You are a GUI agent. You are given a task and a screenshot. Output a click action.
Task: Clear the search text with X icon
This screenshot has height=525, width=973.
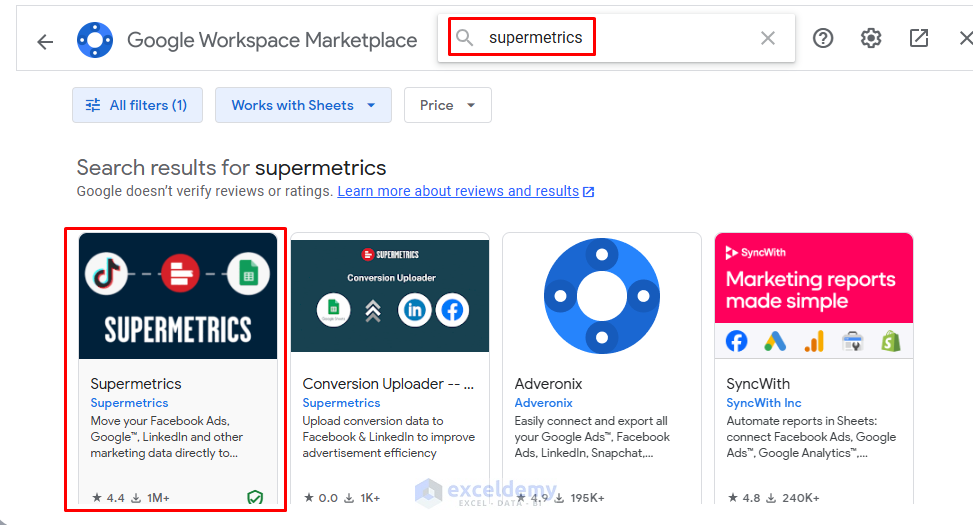click(768, 38)
